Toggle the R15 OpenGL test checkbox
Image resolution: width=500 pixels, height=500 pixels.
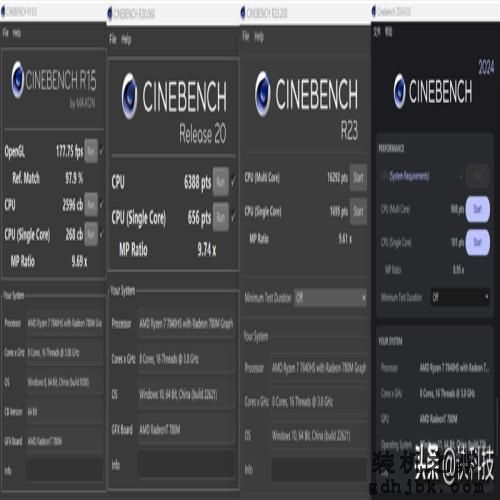tap(101, 151)
